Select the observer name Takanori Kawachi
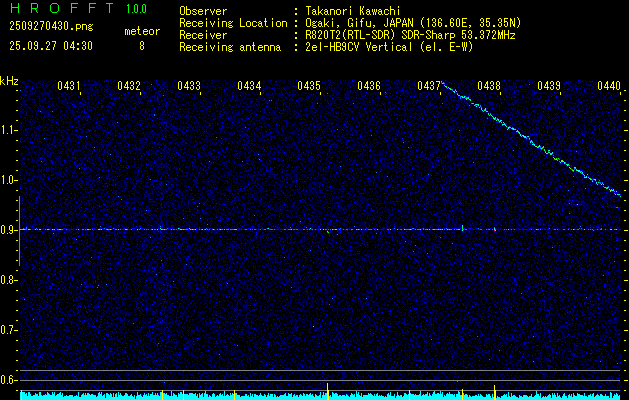This screenshot has height=400, width=629. [353, 11]
